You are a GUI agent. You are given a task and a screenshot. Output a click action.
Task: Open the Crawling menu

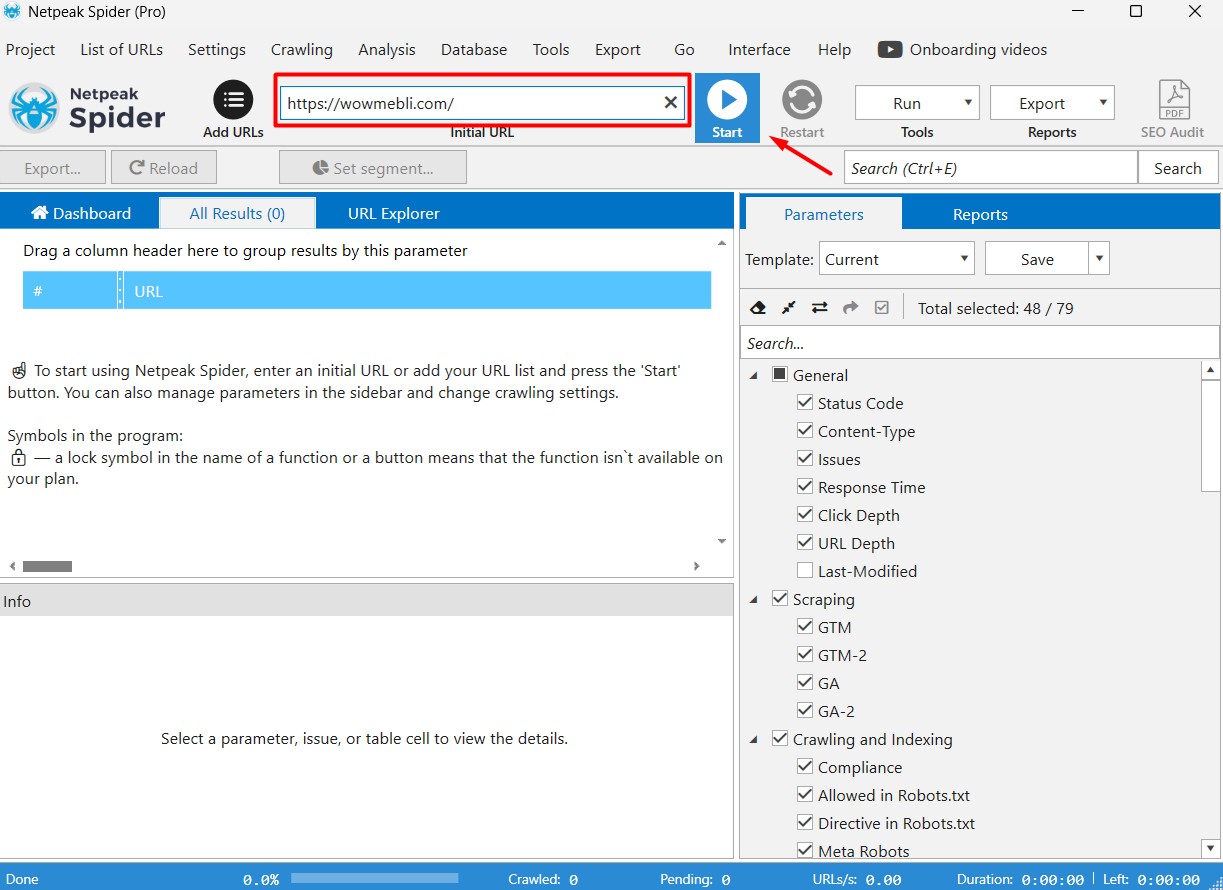point(302,49)
